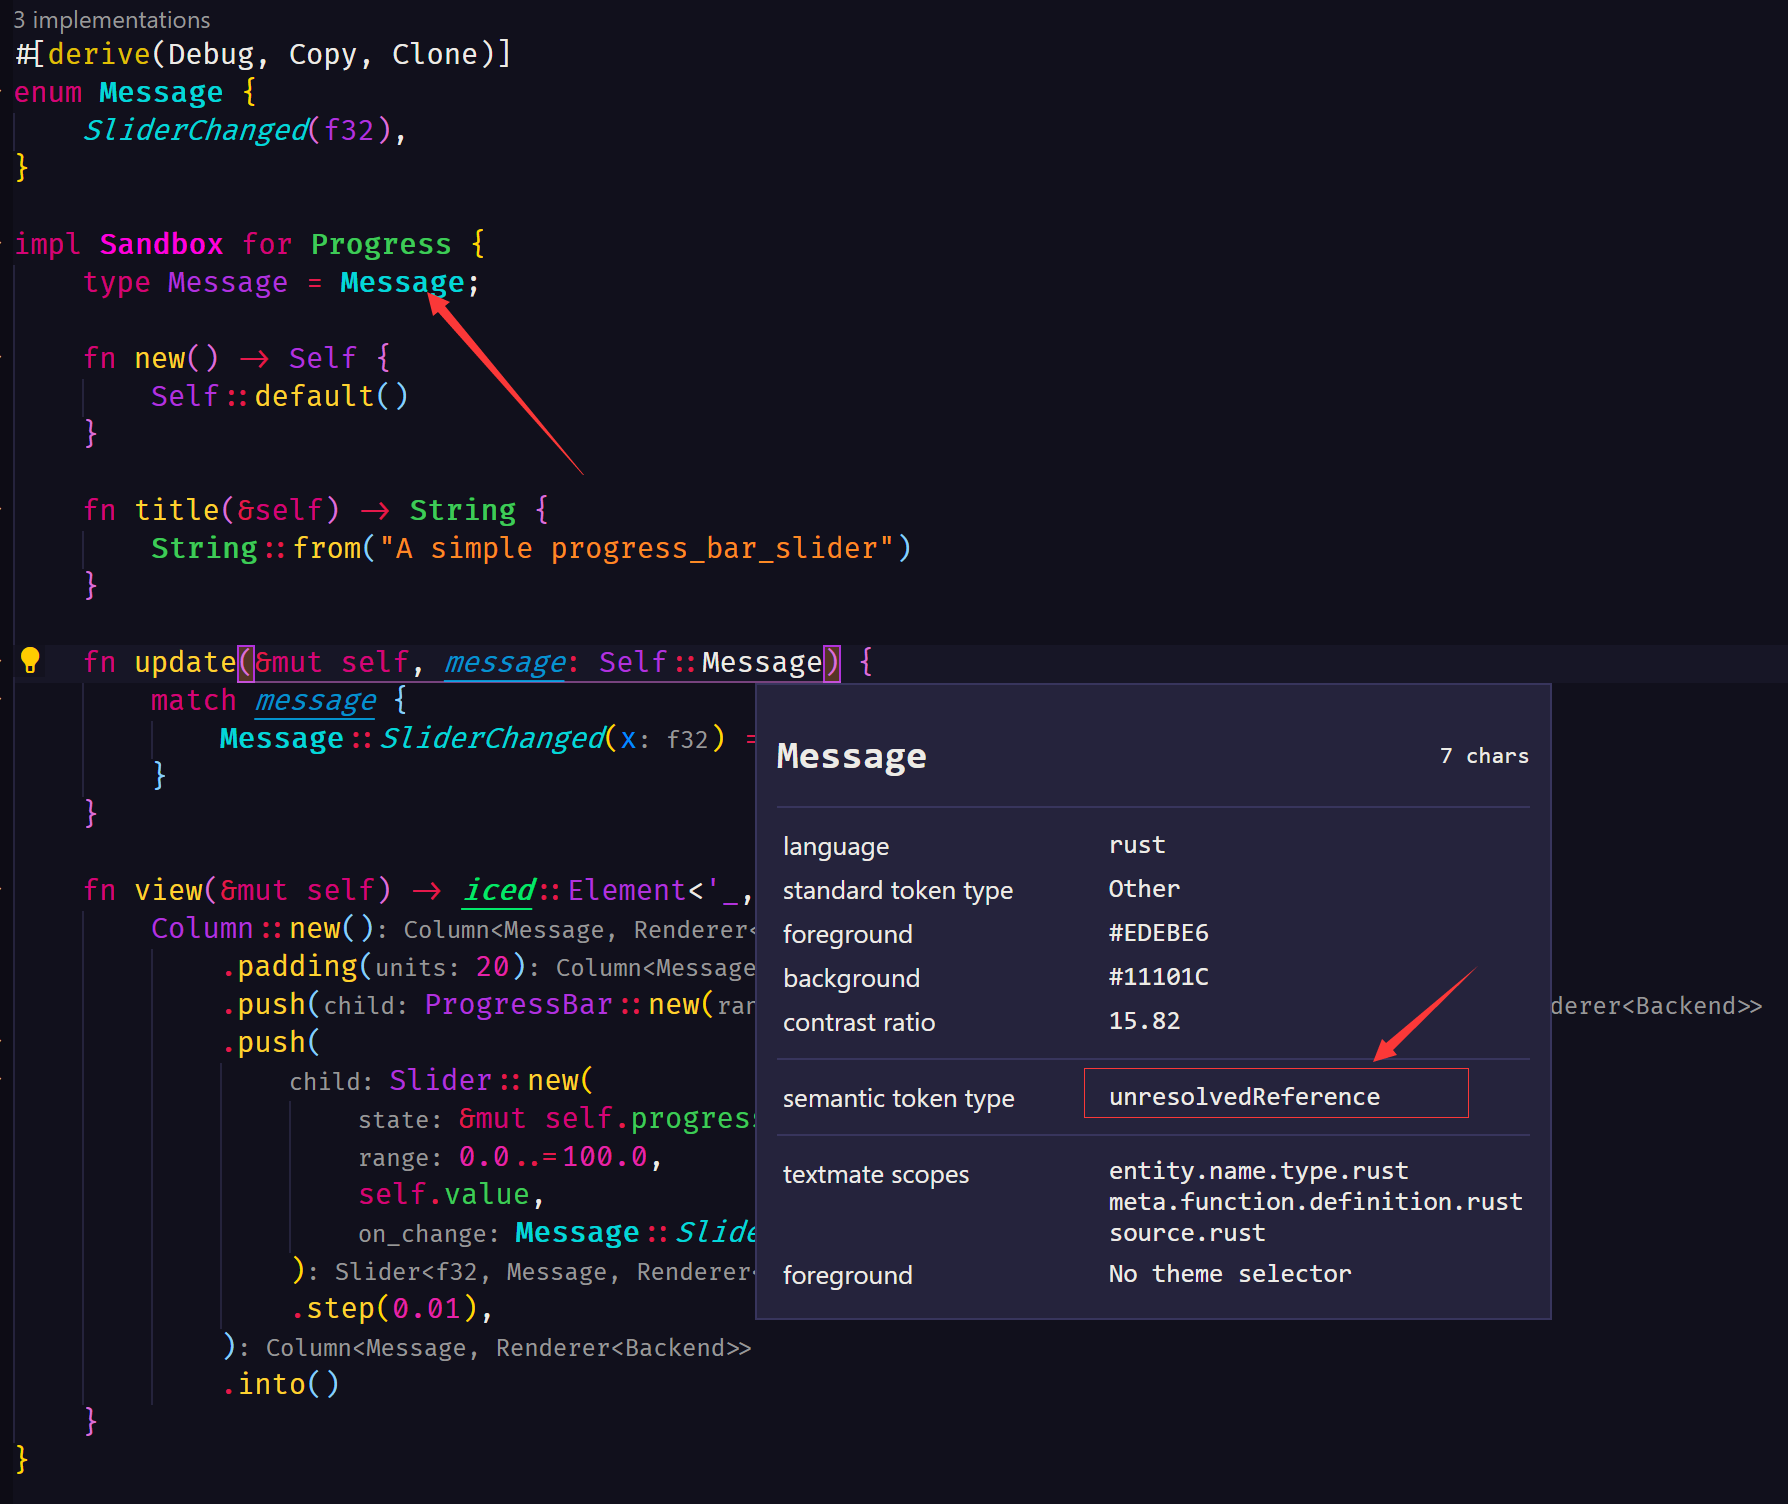Click the foreground color value #EDEBE6
Image resolution: width=1788 pixels, height=1504 pixels.
coord(1158,932)
